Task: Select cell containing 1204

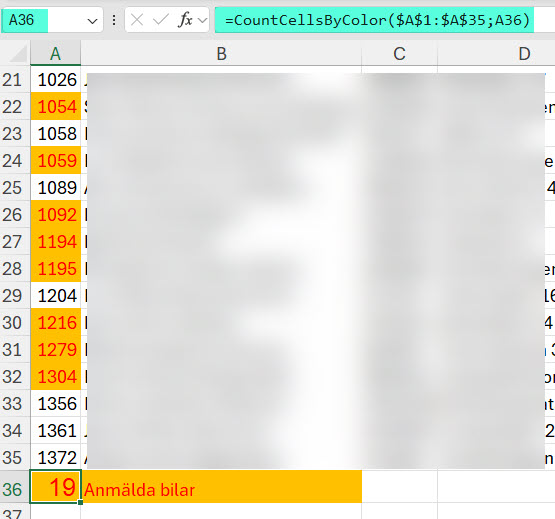Action: pos(56,295)
